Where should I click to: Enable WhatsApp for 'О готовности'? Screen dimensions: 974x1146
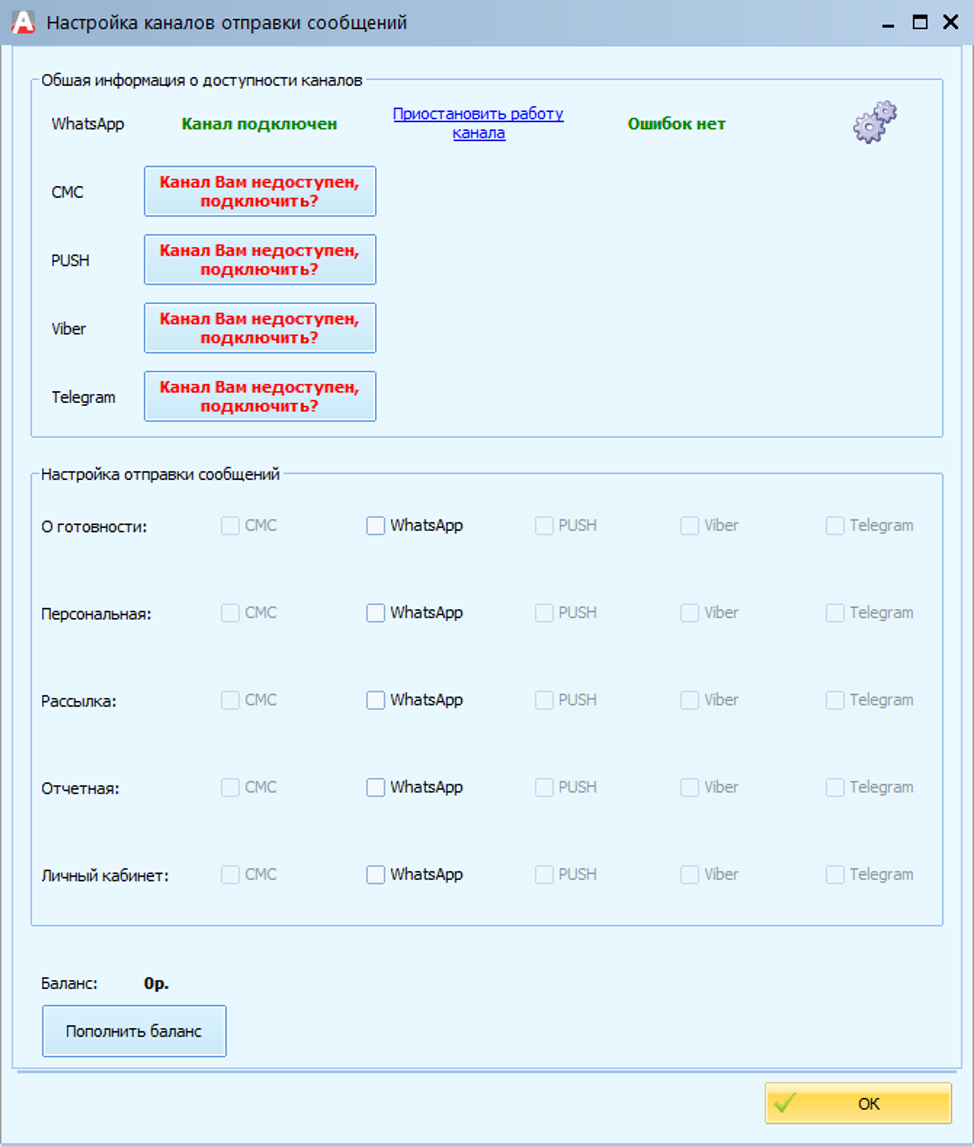pyautogui.click(x=376, y=525)
